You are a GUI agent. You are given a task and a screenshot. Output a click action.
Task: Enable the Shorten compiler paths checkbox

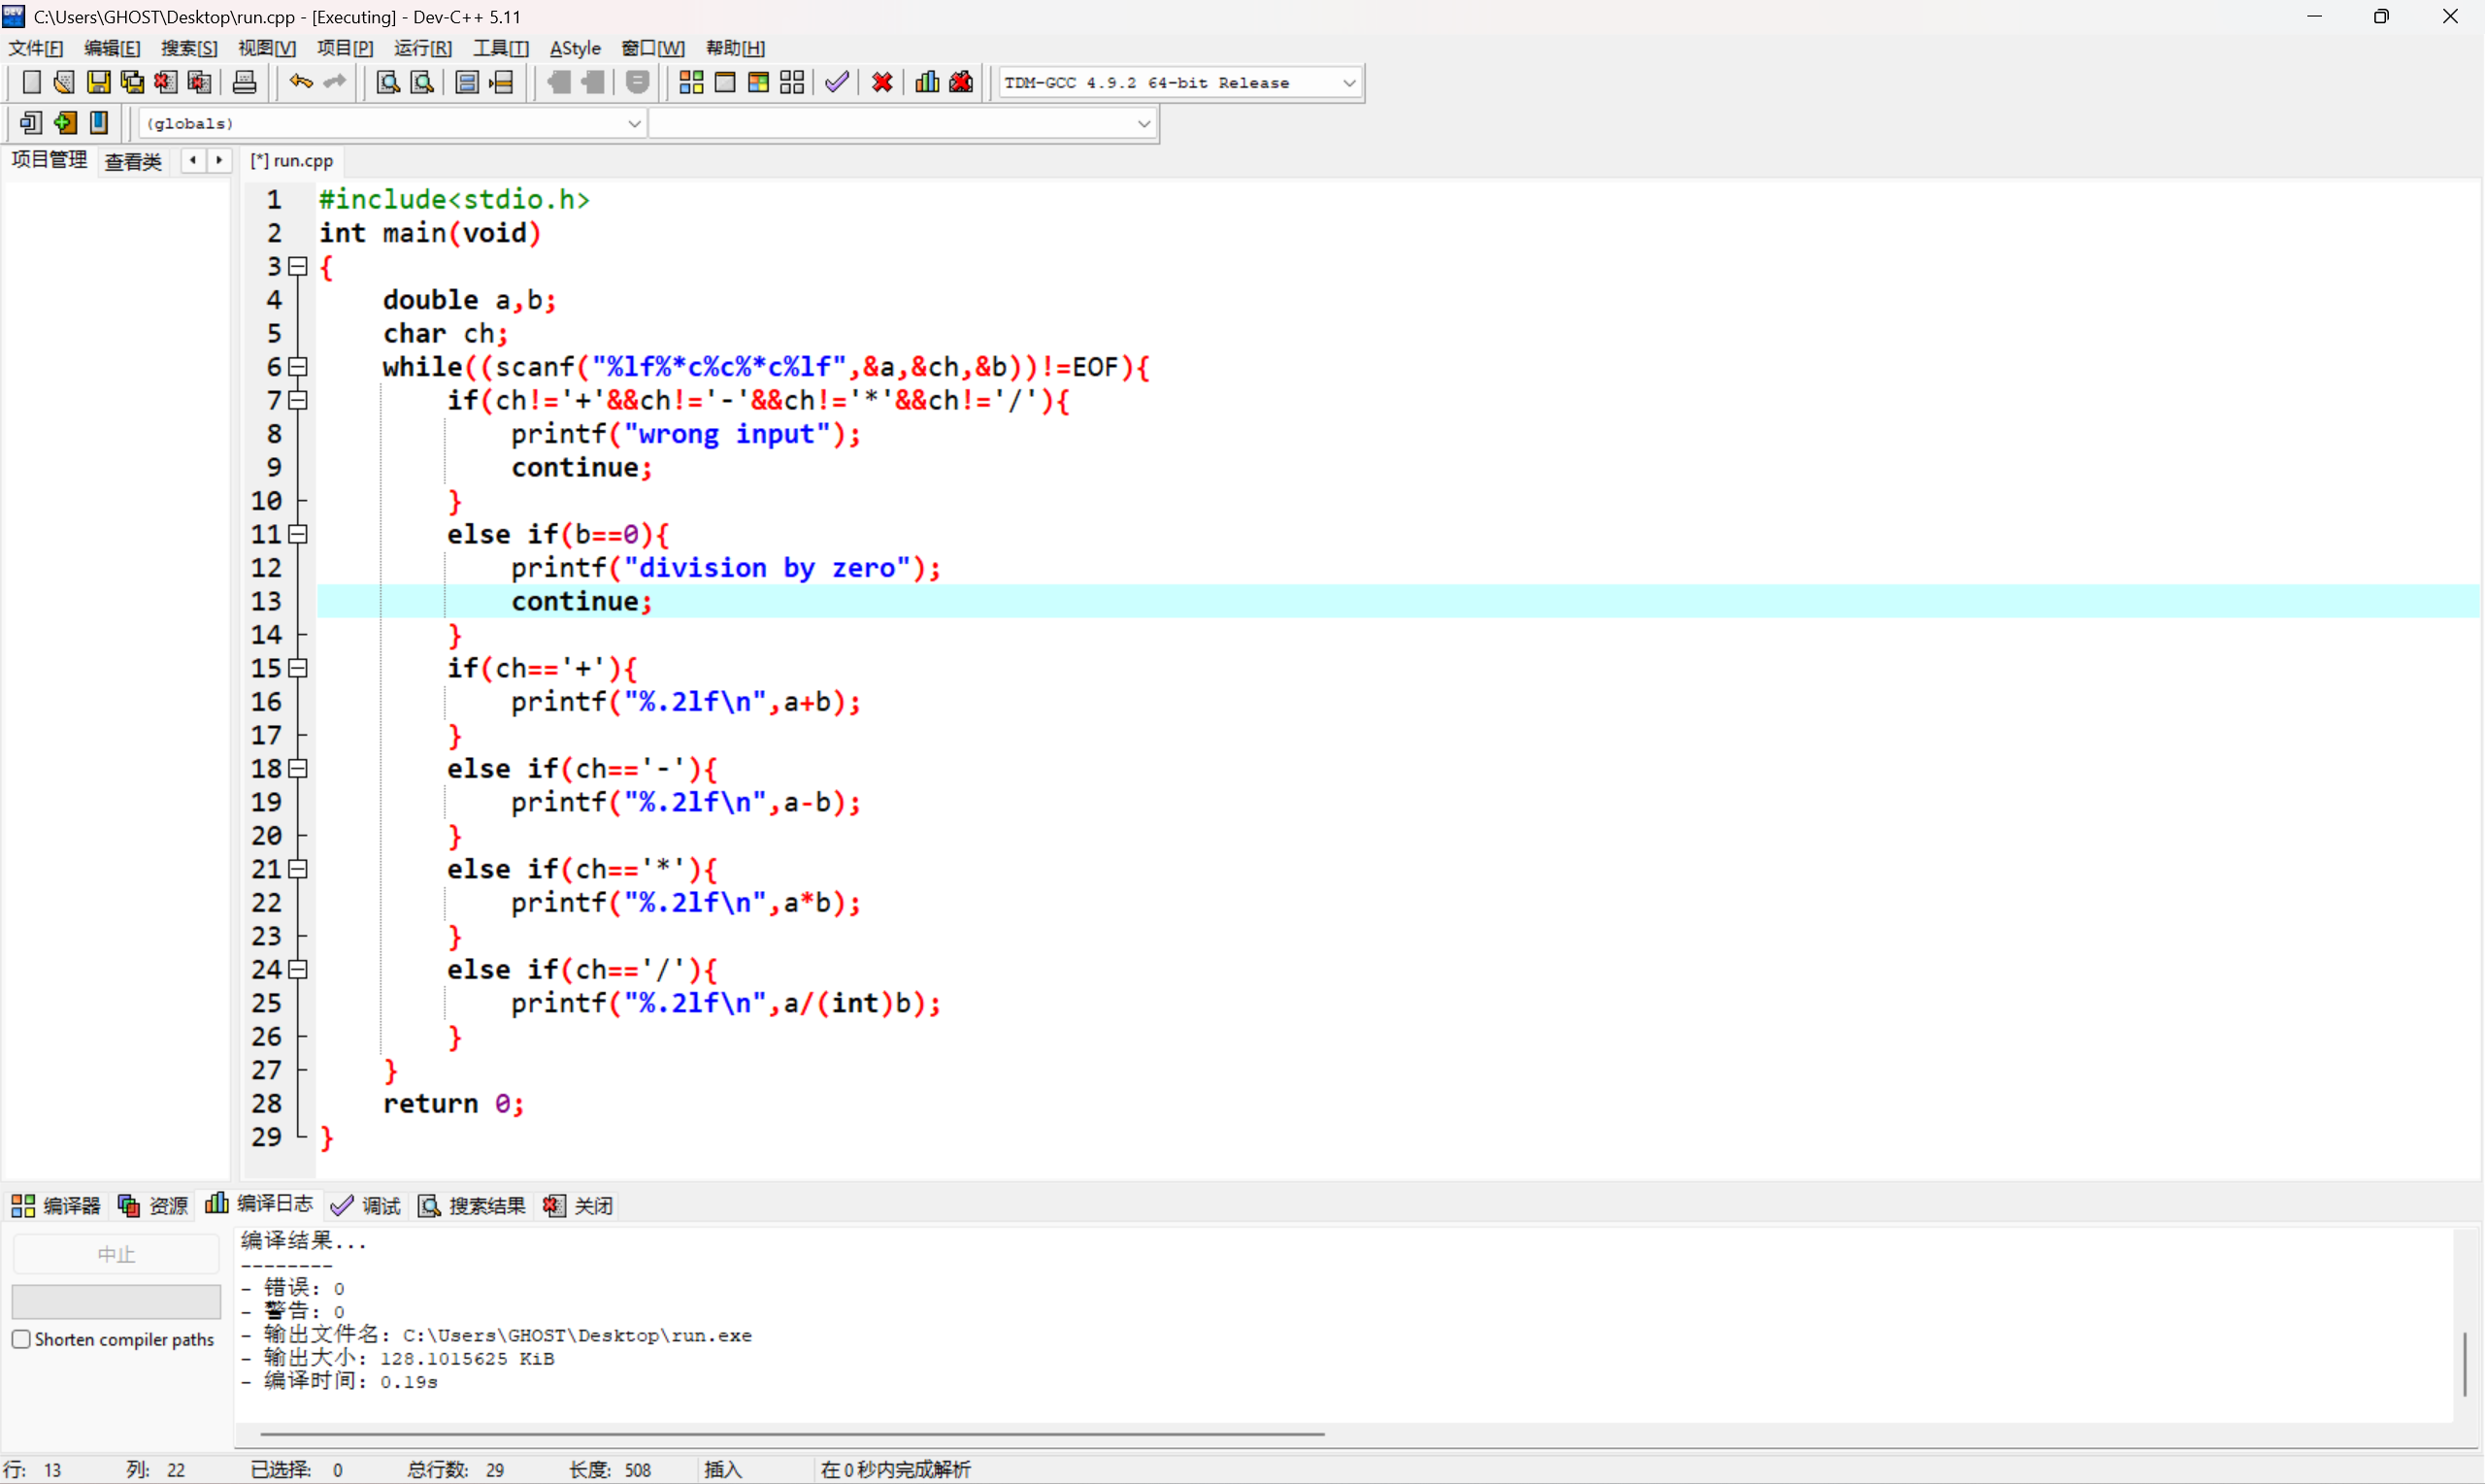tap(21, 1339)
